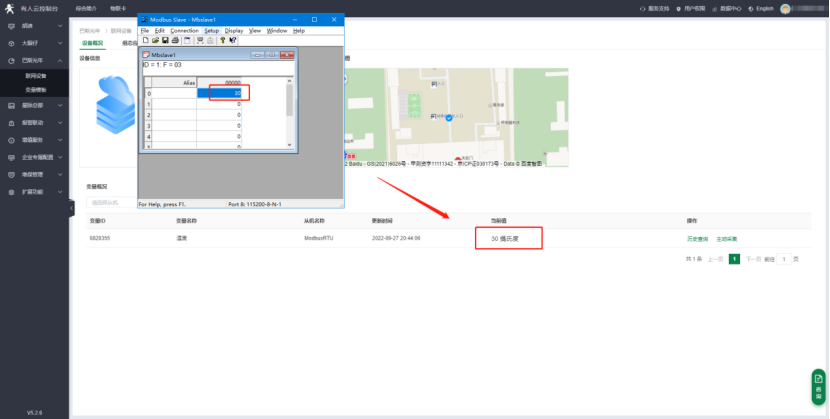Click the Save icon in Modbus Slave toolbar
830x419 pixels.
[x=163, y=40]
